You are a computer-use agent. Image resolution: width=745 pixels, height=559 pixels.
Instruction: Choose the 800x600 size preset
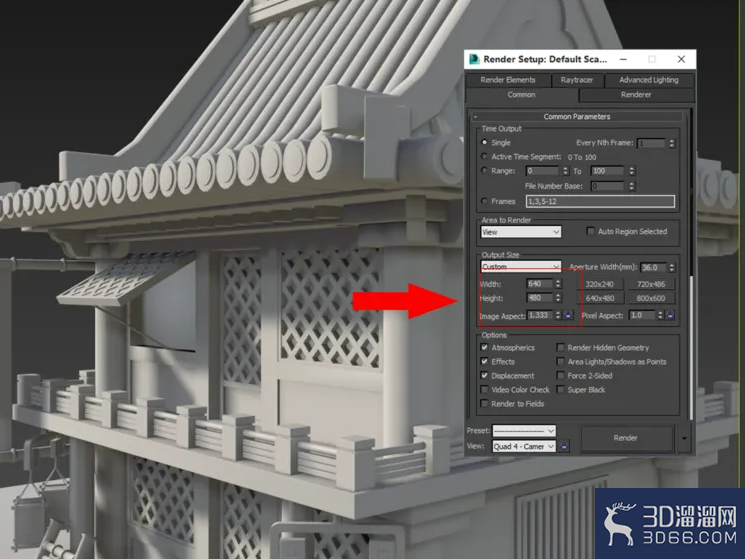coord(651,298)
